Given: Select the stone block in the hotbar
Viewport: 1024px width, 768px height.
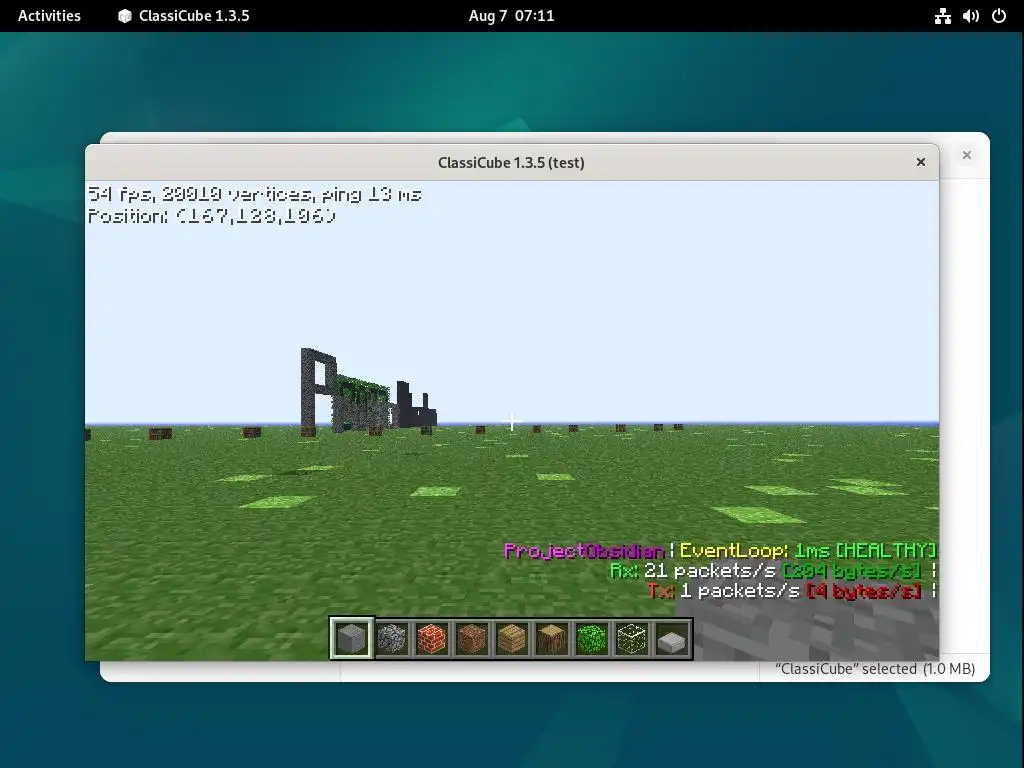Looking at the screenshot, I should (351, 638).
